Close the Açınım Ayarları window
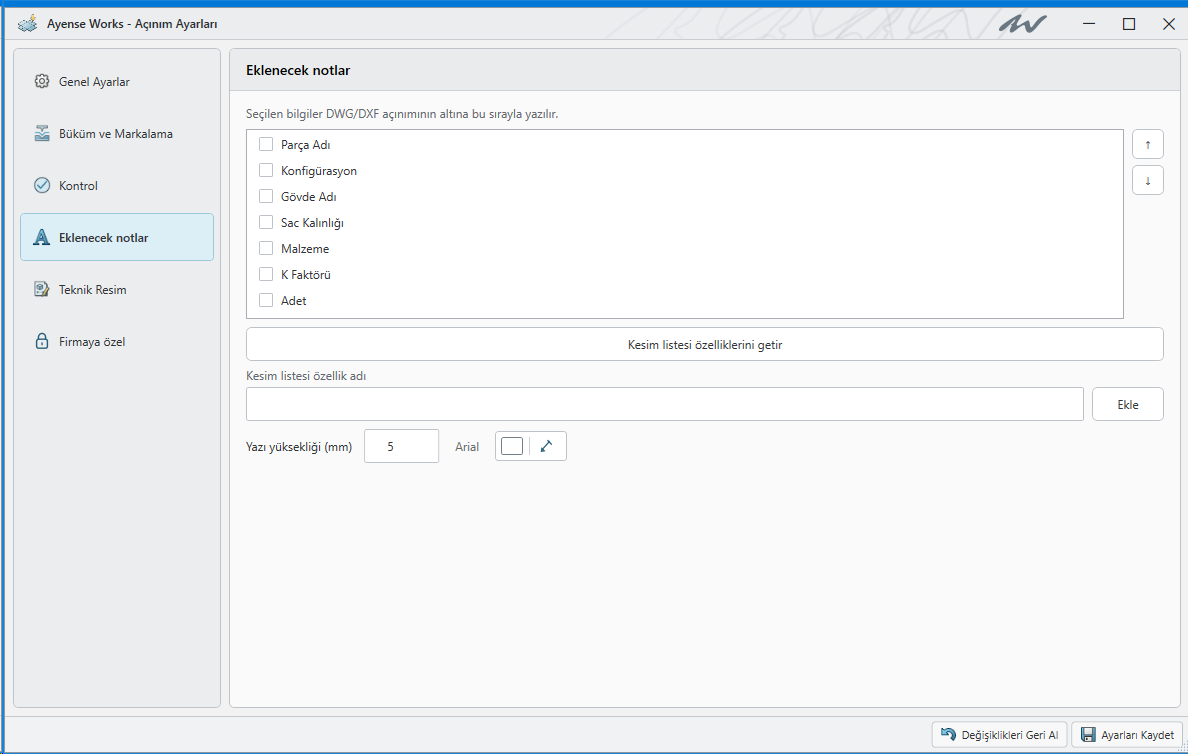 tap(1168, 23)
